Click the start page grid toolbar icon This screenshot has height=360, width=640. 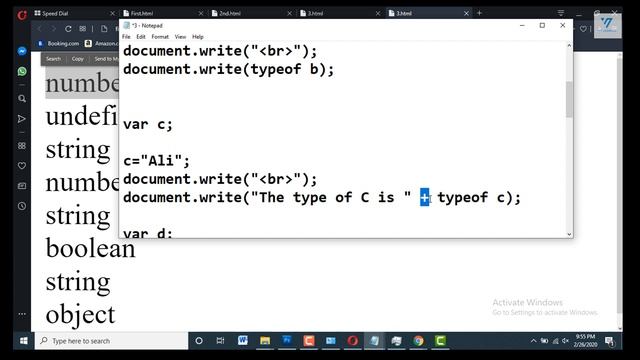pos(83,29)
